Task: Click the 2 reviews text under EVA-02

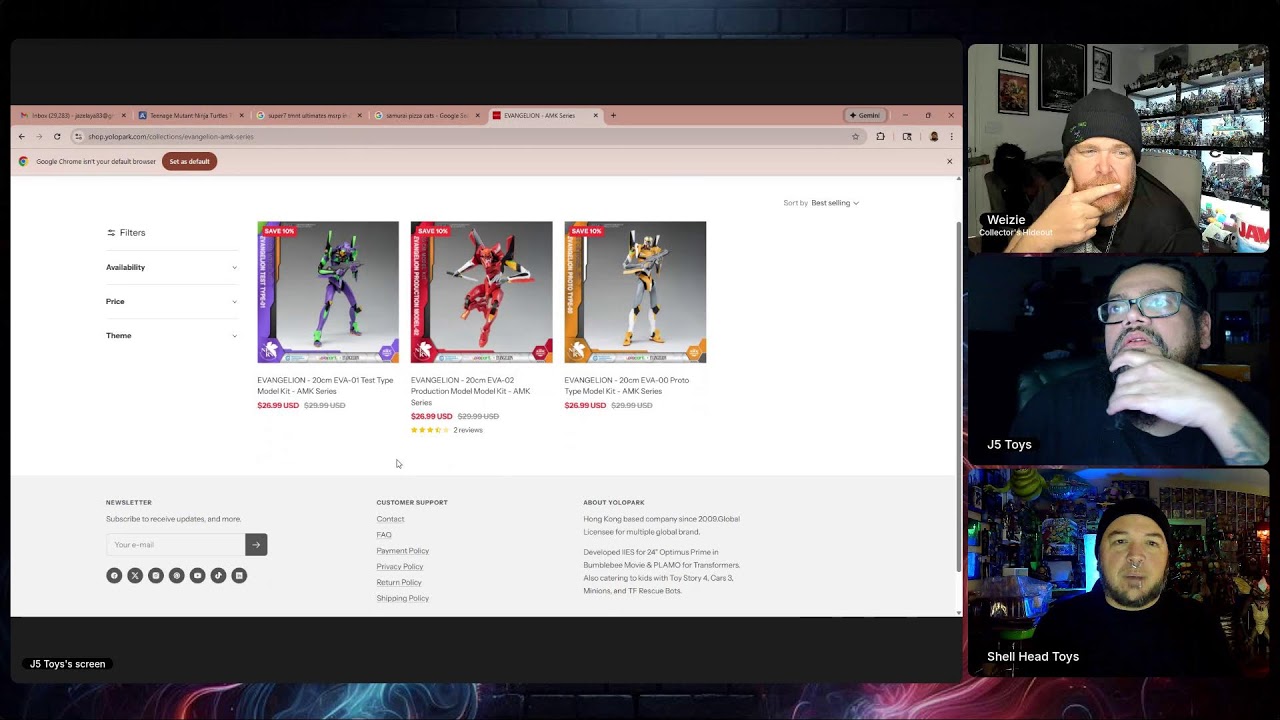Action: (468, 430)
